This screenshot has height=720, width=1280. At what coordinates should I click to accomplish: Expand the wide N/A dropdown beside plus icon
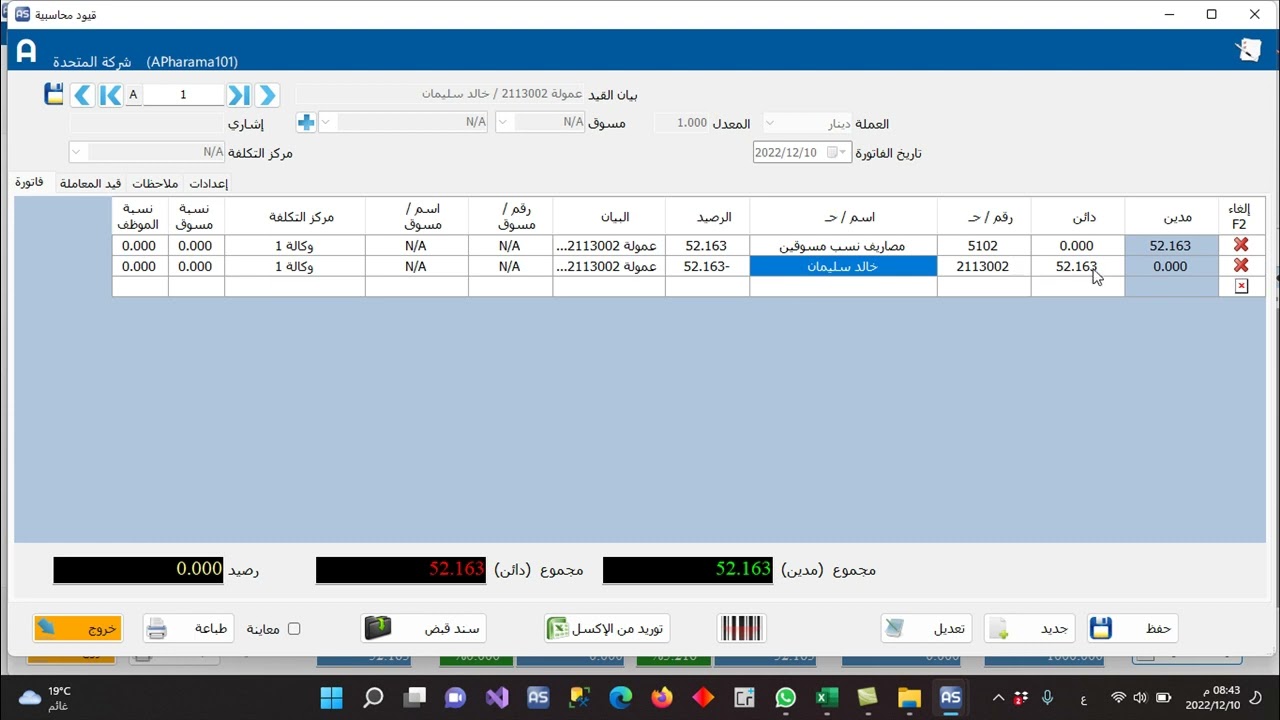[326, 122]
